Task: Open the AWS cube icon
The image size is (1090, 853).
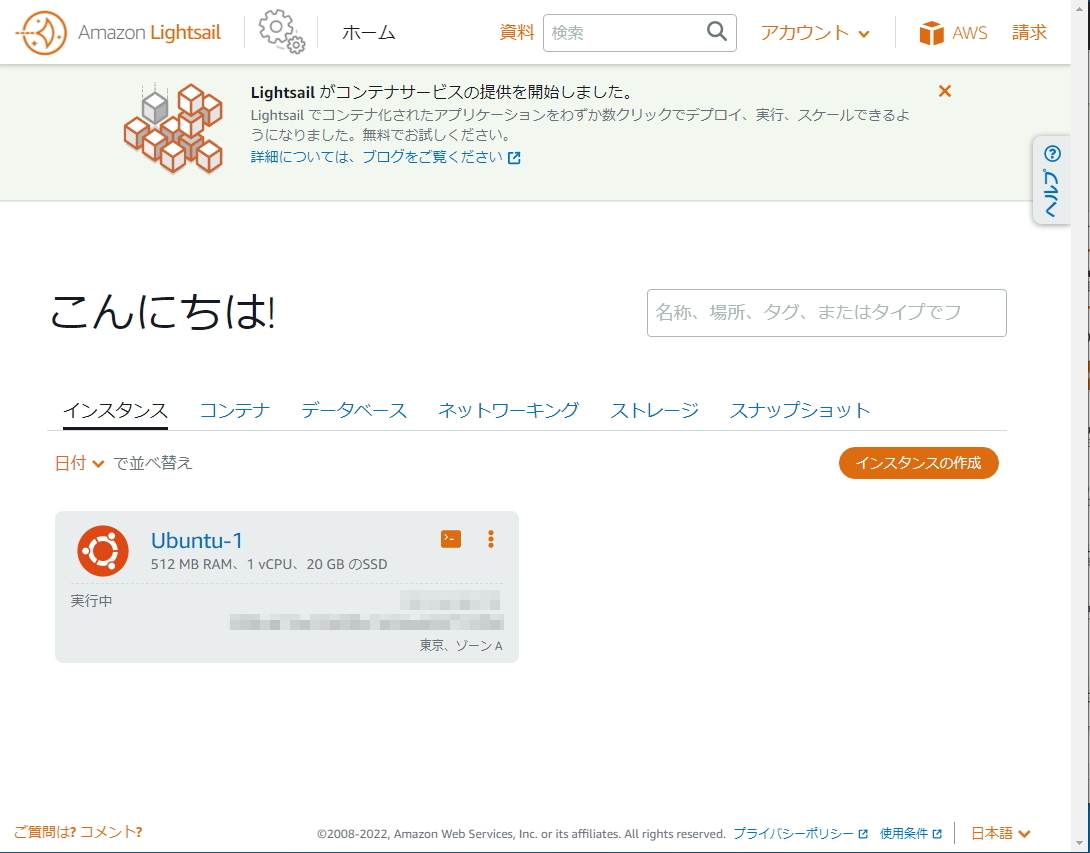Action: click(932, 33)
